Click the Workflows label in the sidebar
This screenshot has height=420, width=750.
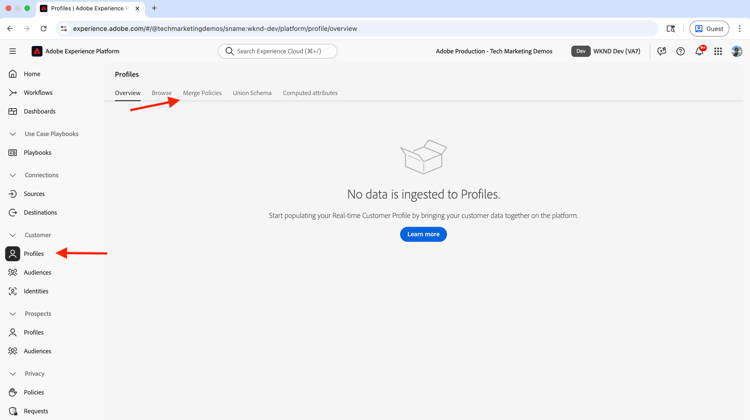click(38, 92)
